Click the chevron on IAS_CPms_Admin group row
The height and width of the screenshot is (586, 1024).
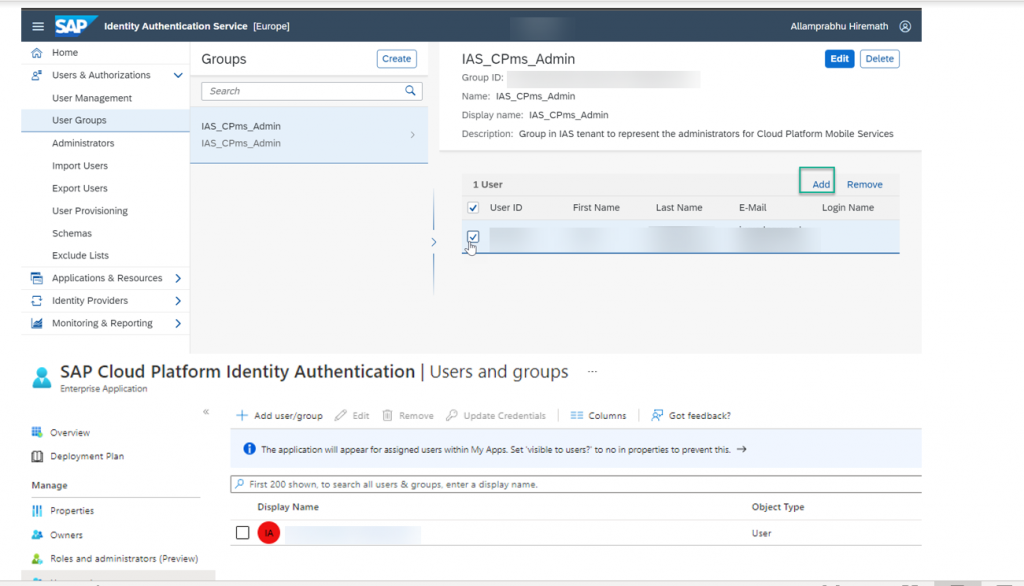coord(413,135)
